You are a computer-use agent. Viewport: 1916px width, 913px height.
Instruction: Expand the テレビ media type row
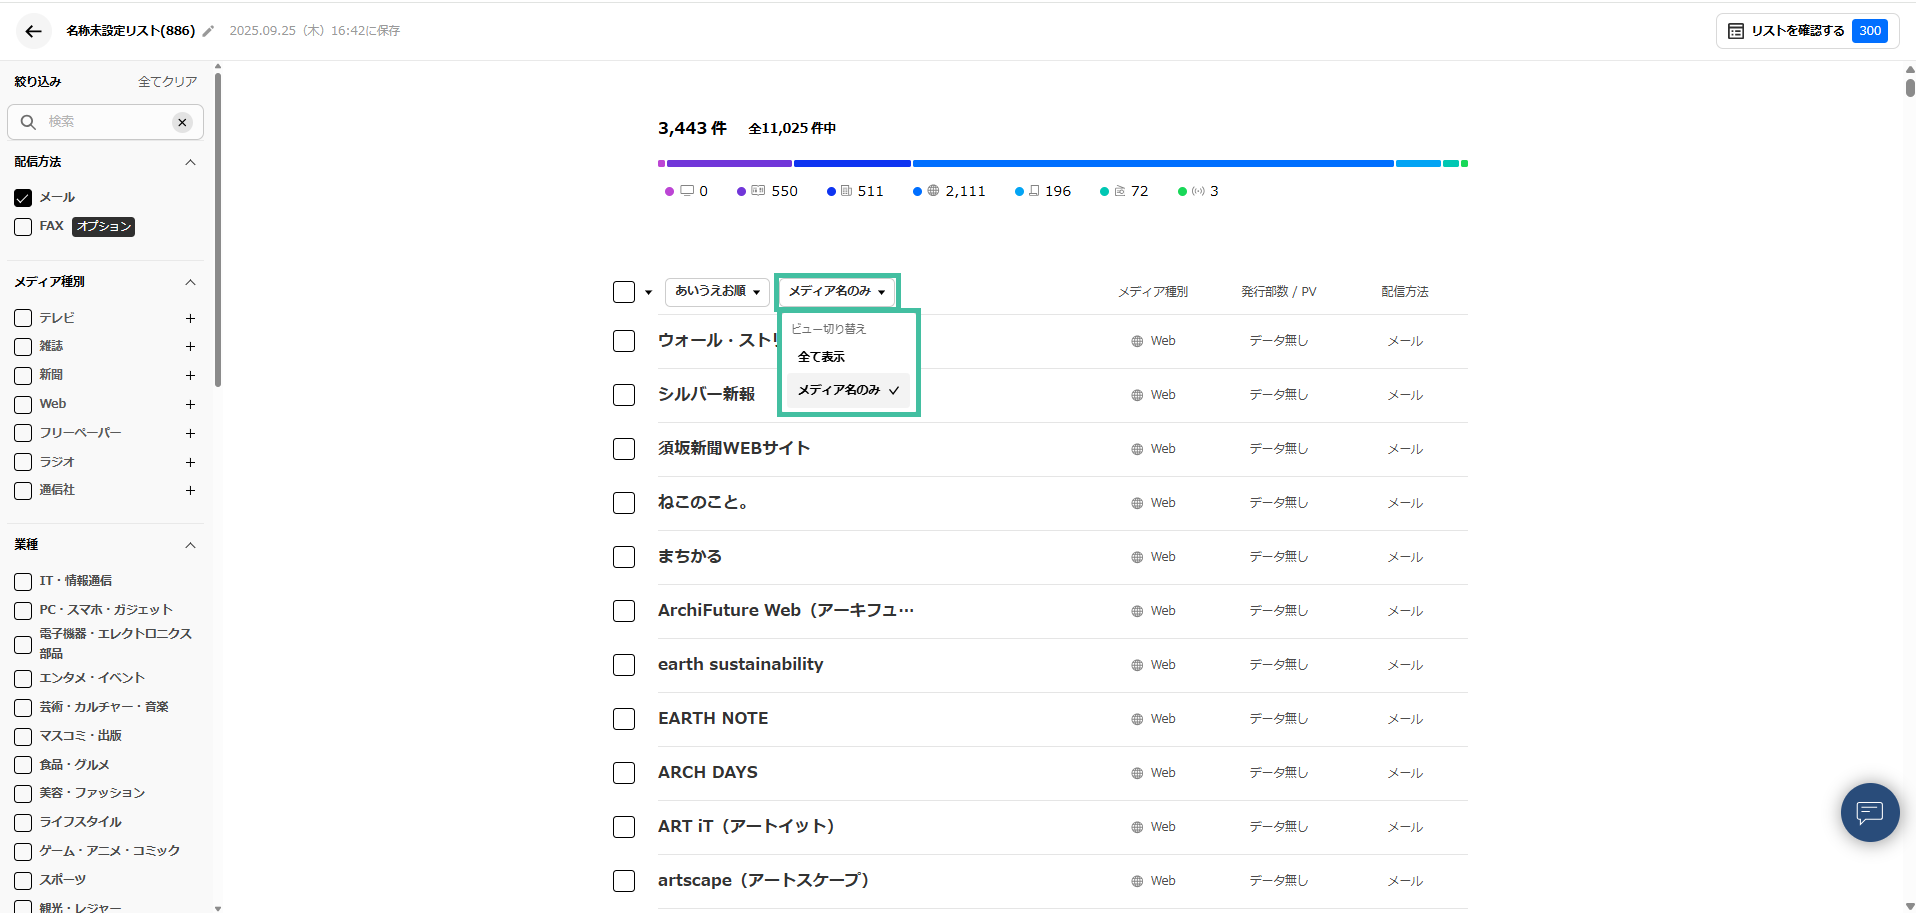(x=190, y=317)
